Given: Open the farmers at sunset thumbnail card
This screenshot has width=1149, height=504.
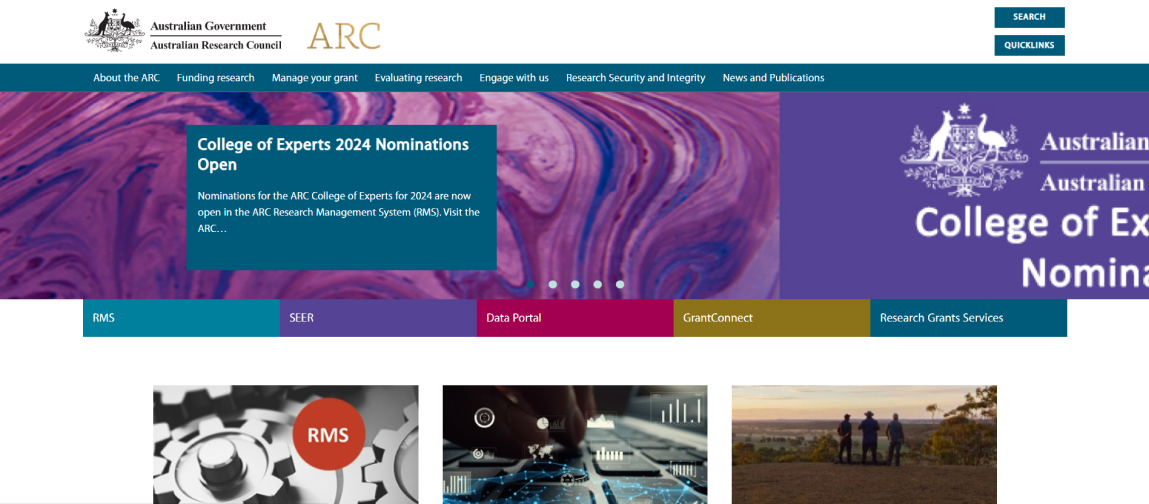Looking at the screenshot, I should (864, 444).
